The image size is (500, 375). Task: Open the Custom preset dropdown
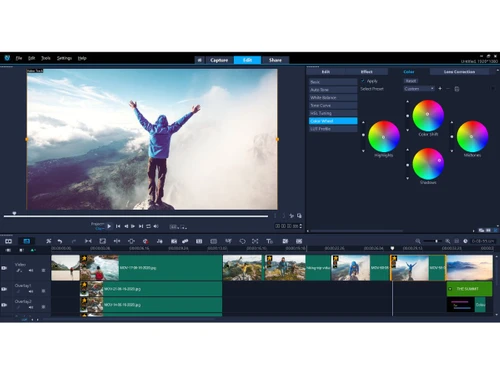pyautogui.click(x=419, y=89)
